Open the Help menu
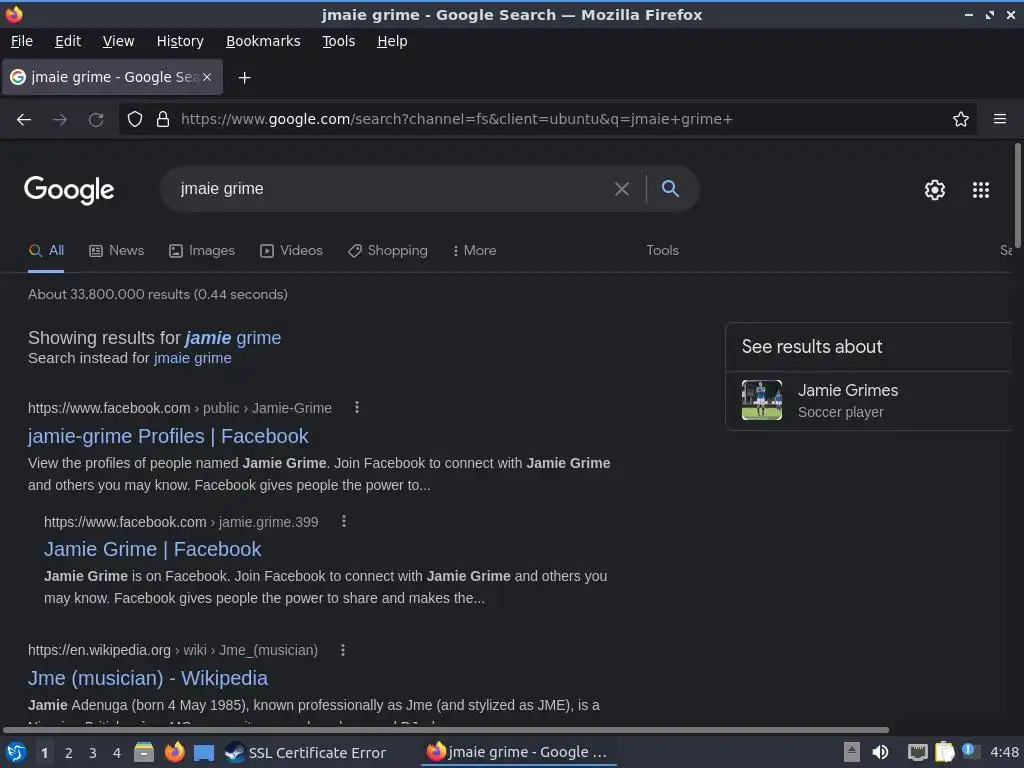 [392, 41]
